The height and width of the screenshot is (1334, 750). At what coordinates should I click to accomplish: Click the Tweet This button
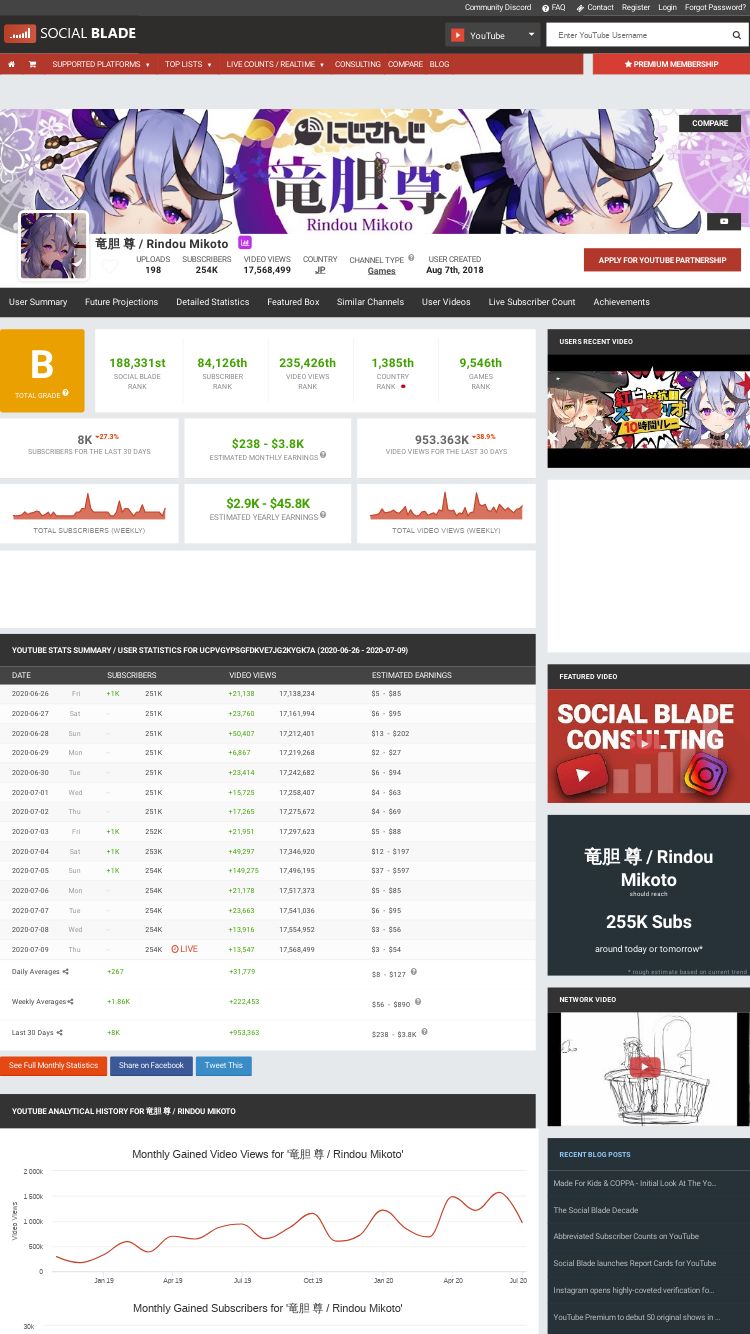(x=223, y=1066)
